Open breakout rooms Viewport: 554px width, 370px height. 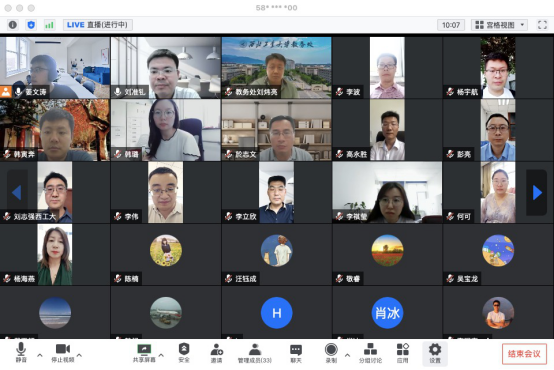click(370, 353)
